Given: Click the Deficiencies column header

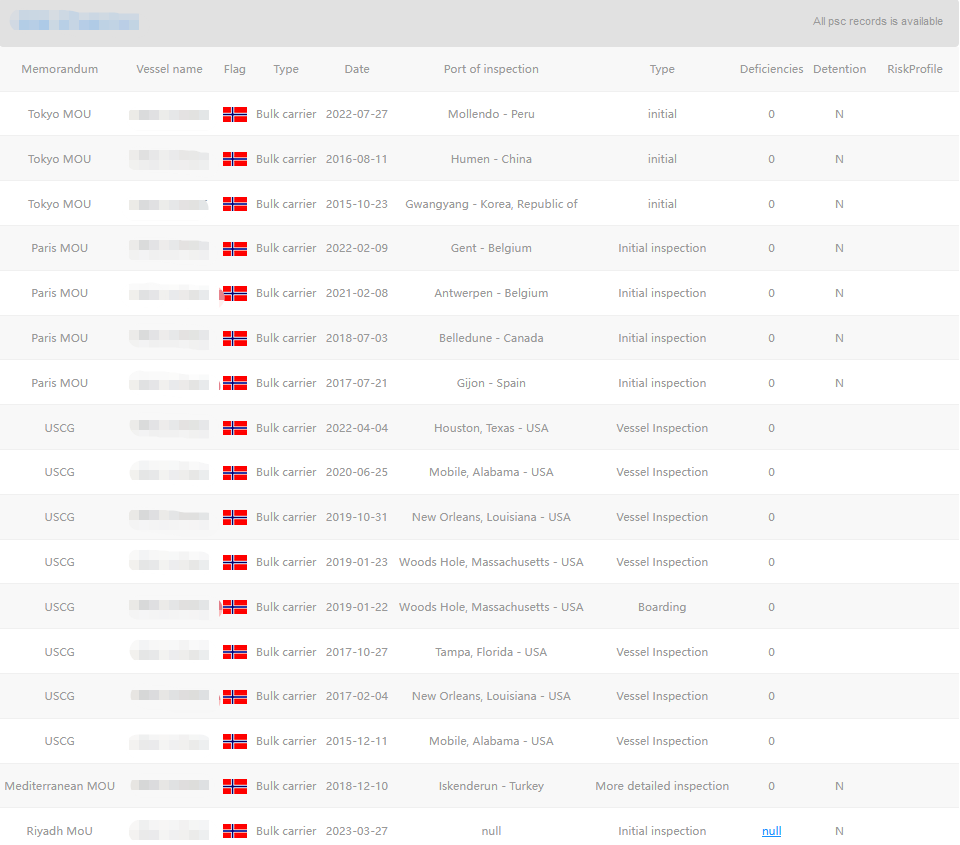Looking at the screenshot, I should [x=771, y=69].
